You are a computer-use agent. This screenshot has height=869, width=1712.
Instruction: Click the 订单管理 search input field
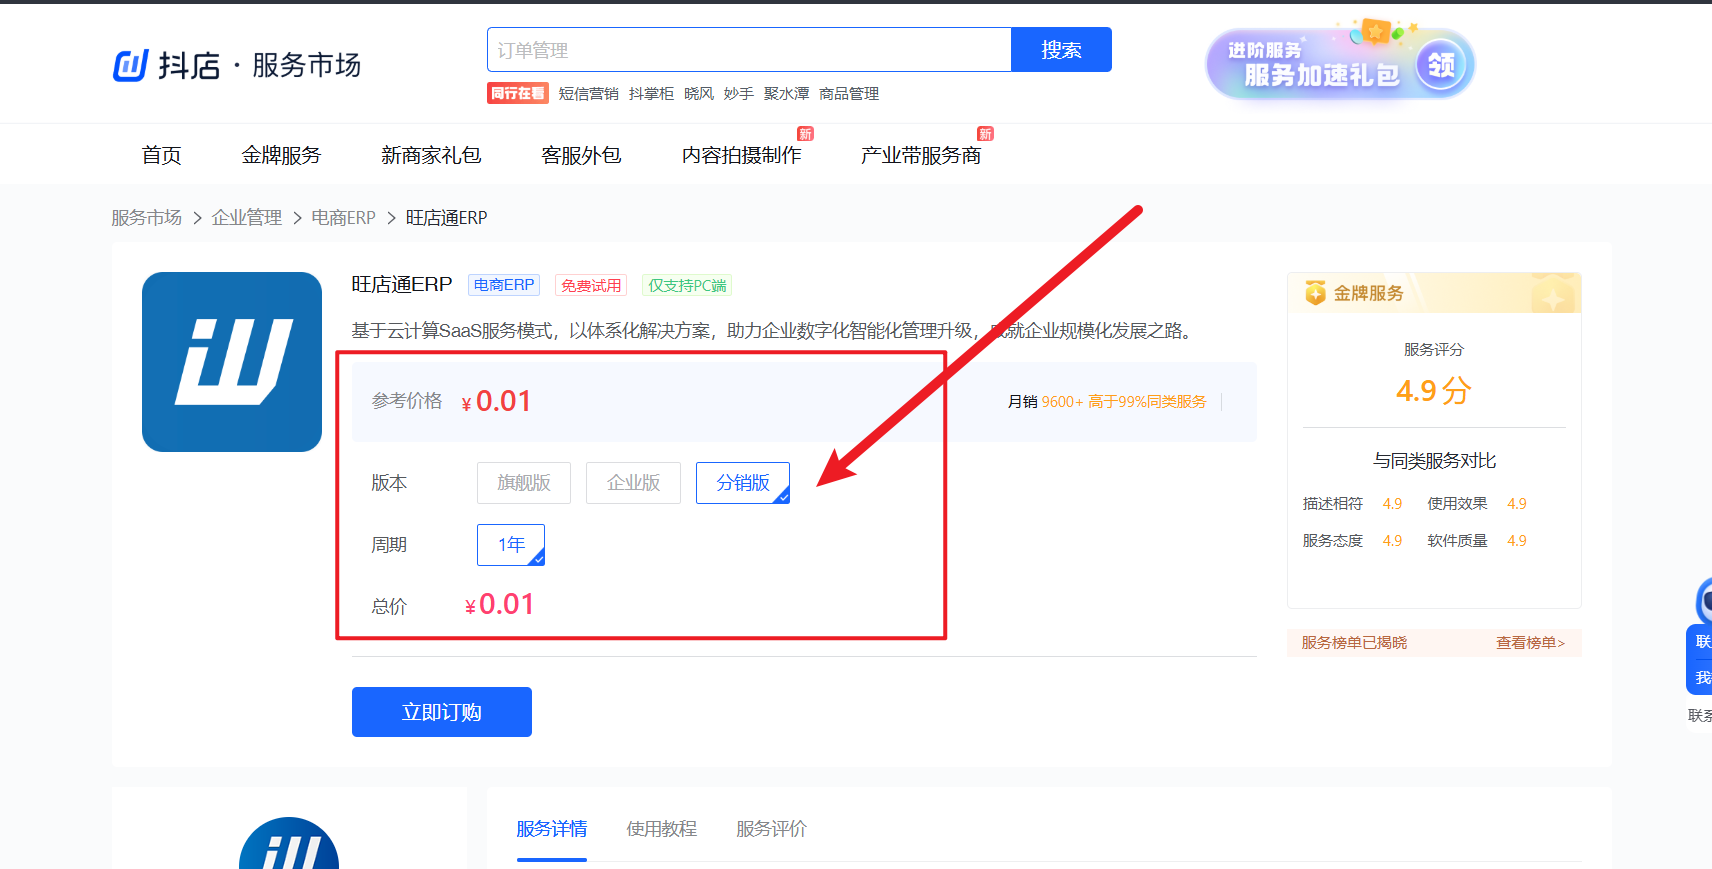coord(749,50)
